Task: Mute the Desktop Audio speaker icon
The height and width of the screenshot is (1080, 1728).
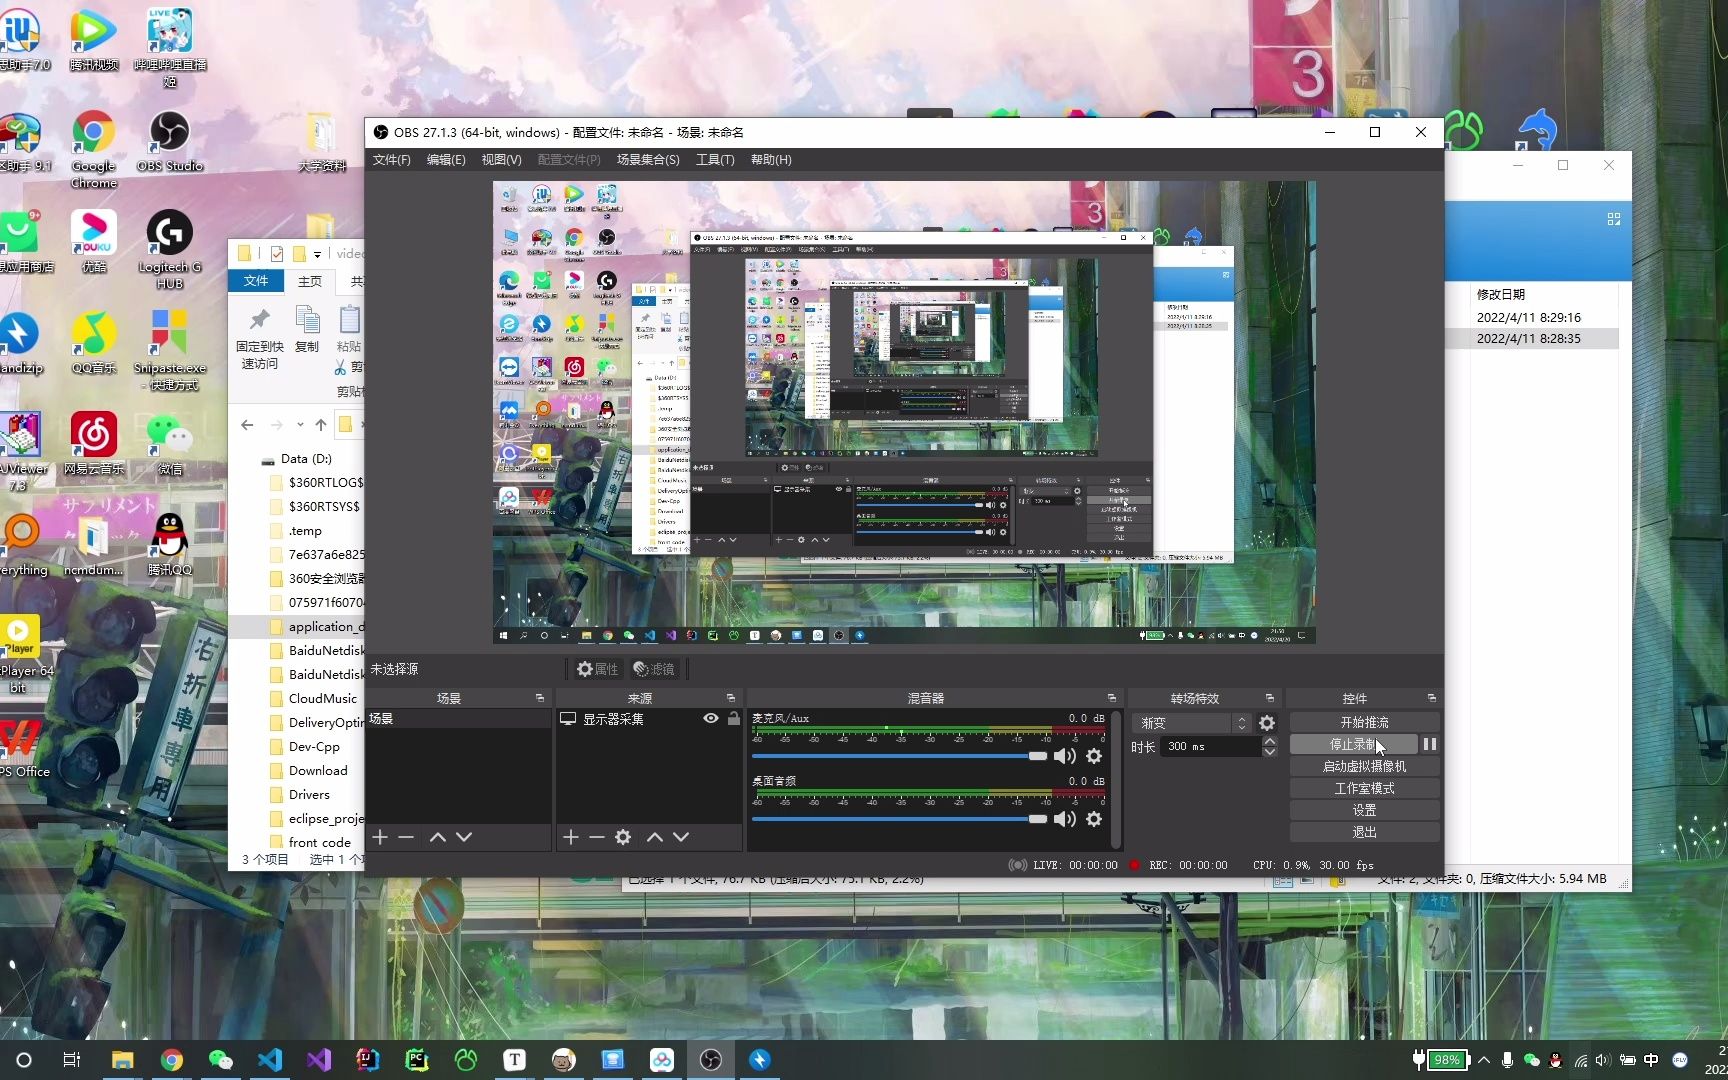Action: click(1065, 819)
